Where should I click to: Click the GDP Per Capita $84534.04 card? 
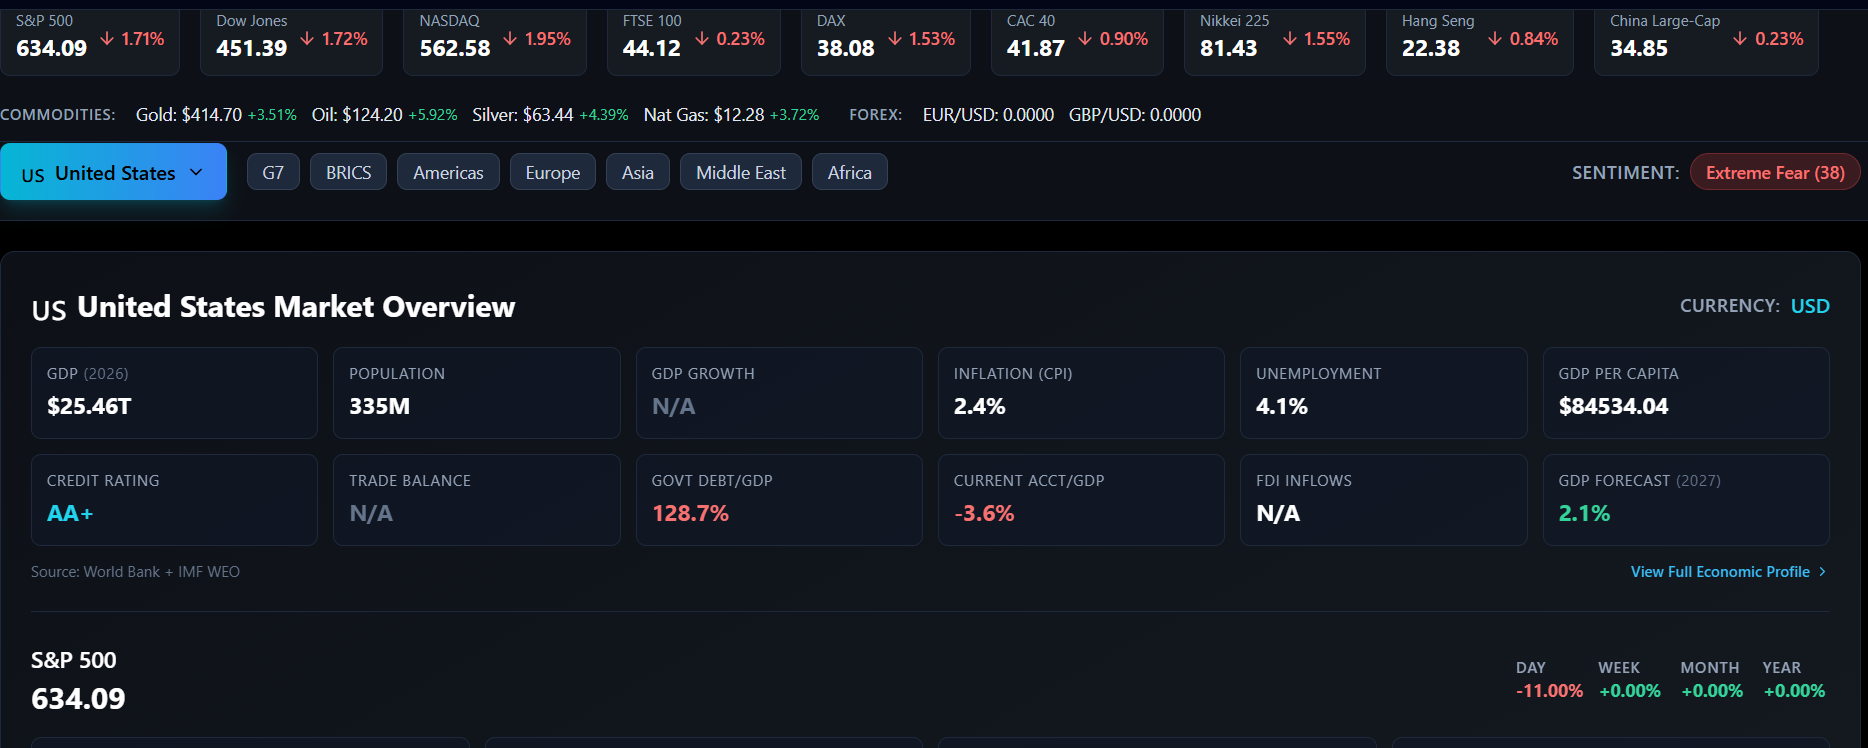coord(1686,393)
